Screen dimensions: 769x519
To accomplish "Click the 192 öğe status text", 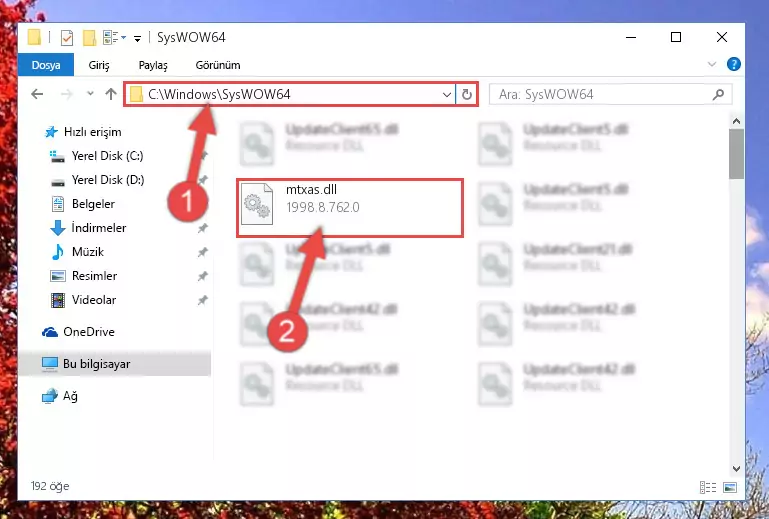I will [x=50, y=486].
